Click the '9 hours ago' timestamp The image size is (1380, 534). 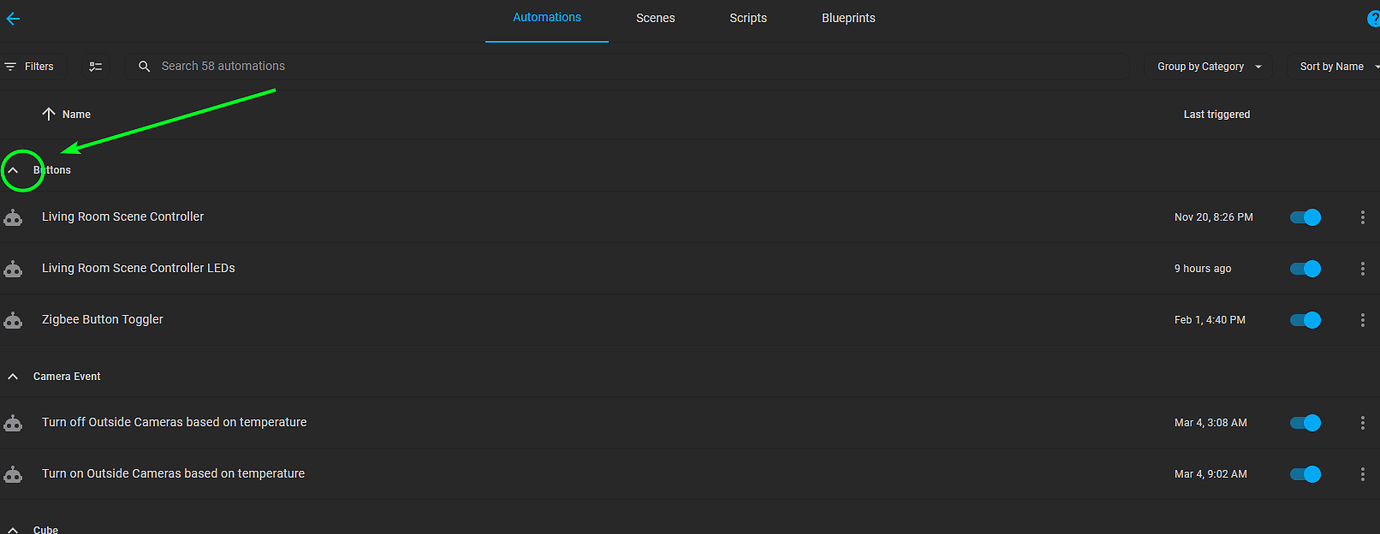pos(1203,268)
